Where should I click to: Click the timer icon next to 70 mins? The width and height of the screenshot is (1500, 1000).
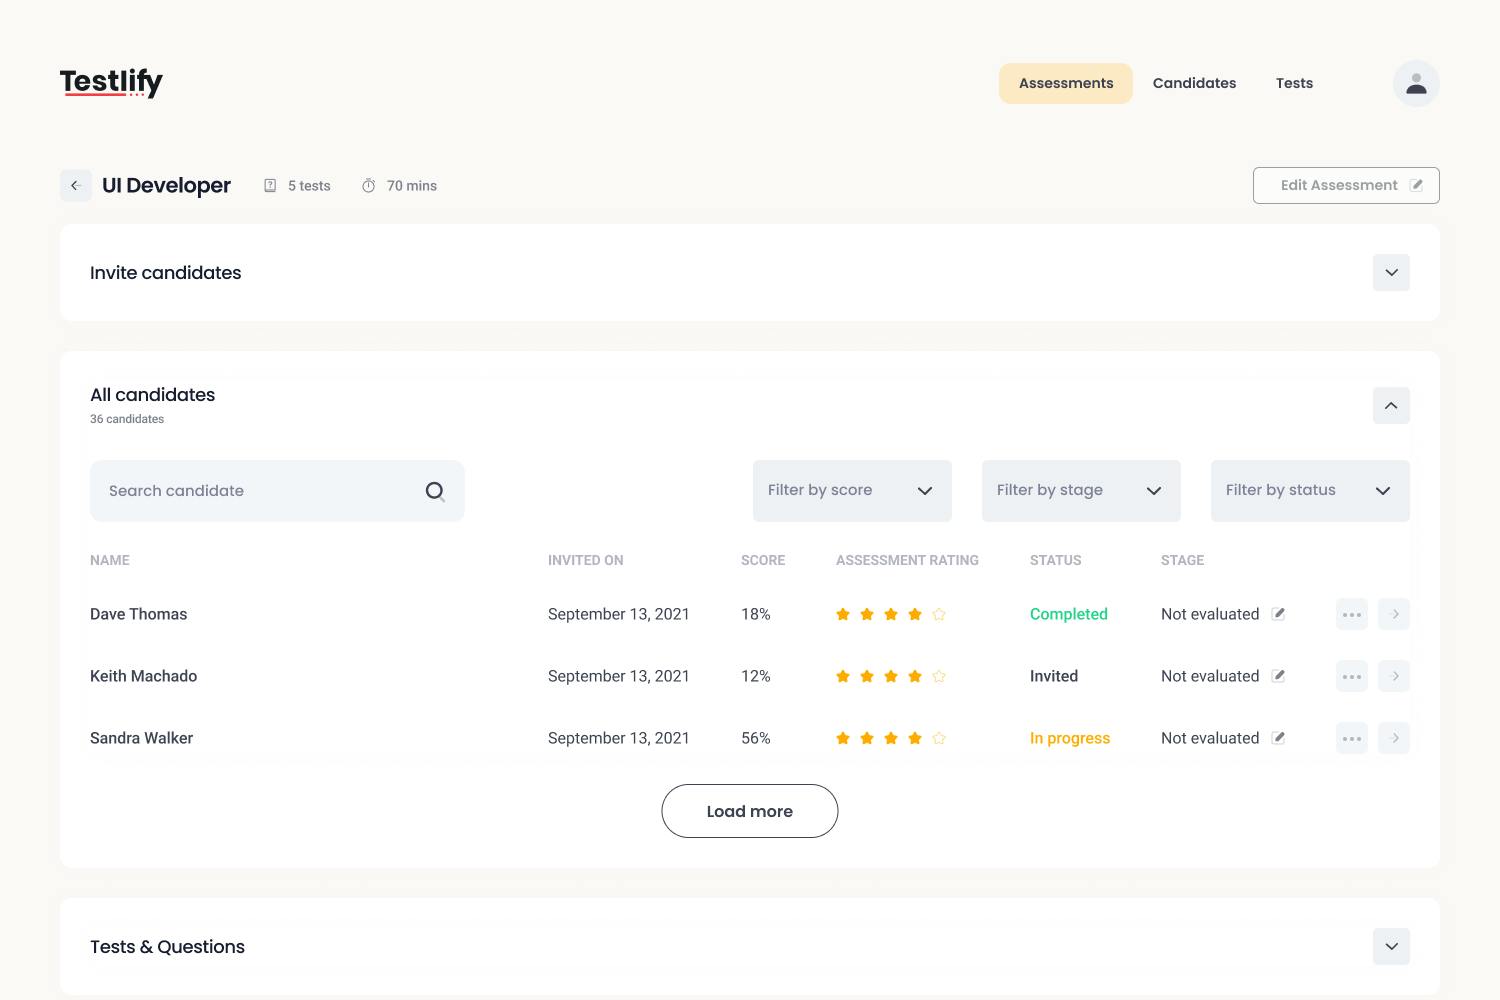pos(369,185)
